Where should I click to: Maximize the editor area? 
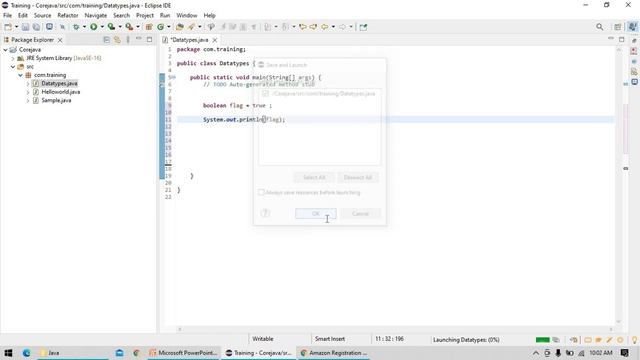[621, 40]
